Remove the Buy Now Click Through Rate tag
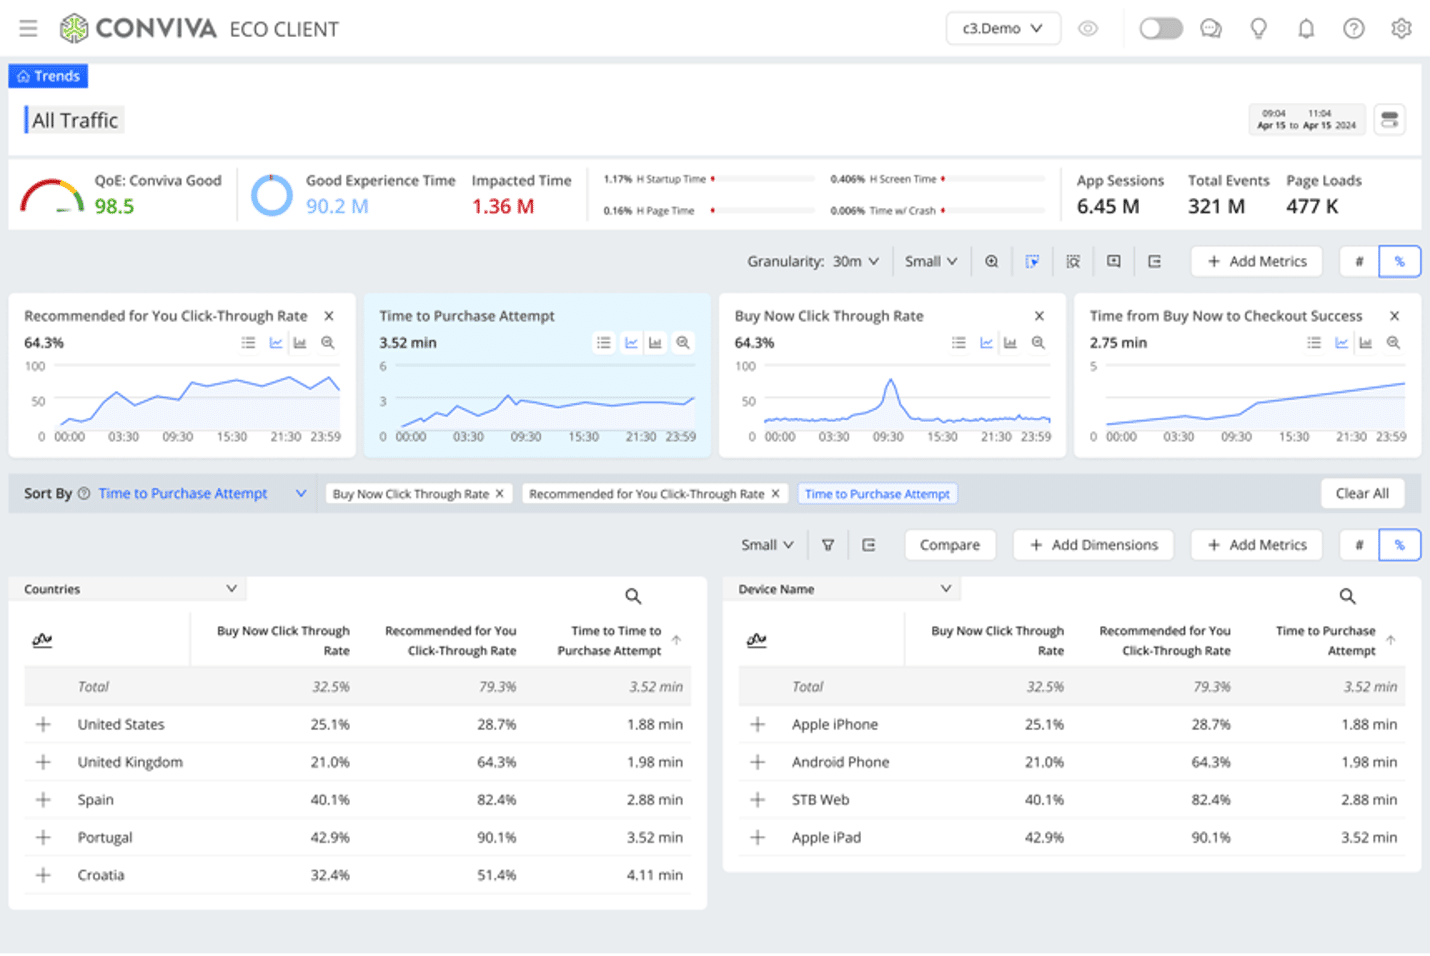The height and width of the screenshot is (956, 1430). tap(500, 493)
